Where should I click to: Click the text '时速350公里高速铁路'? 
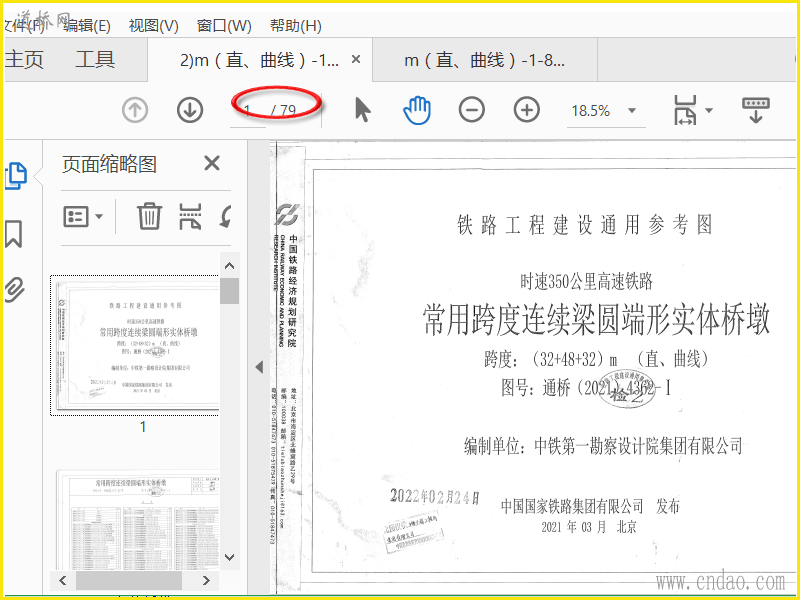click(x=586, y=281)
